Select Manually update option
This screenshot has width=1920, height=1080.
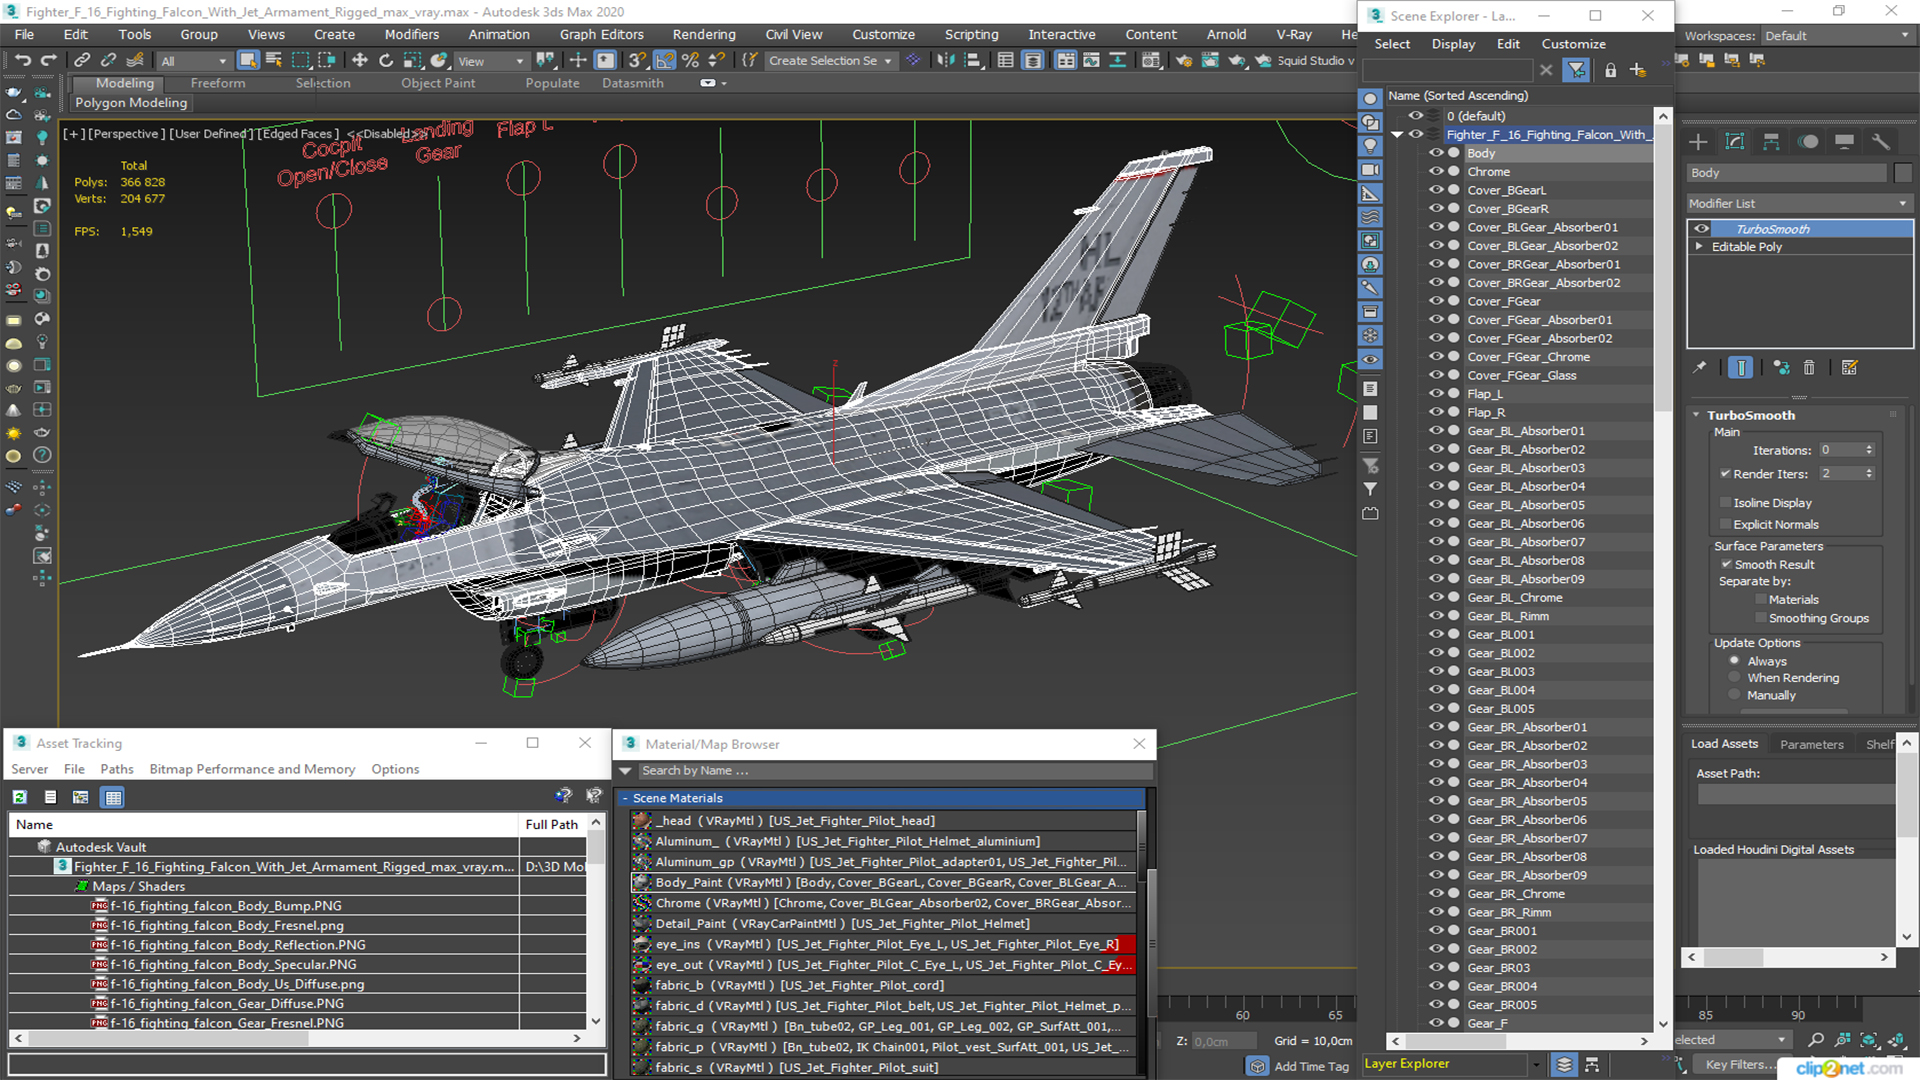click(1735, 696)
